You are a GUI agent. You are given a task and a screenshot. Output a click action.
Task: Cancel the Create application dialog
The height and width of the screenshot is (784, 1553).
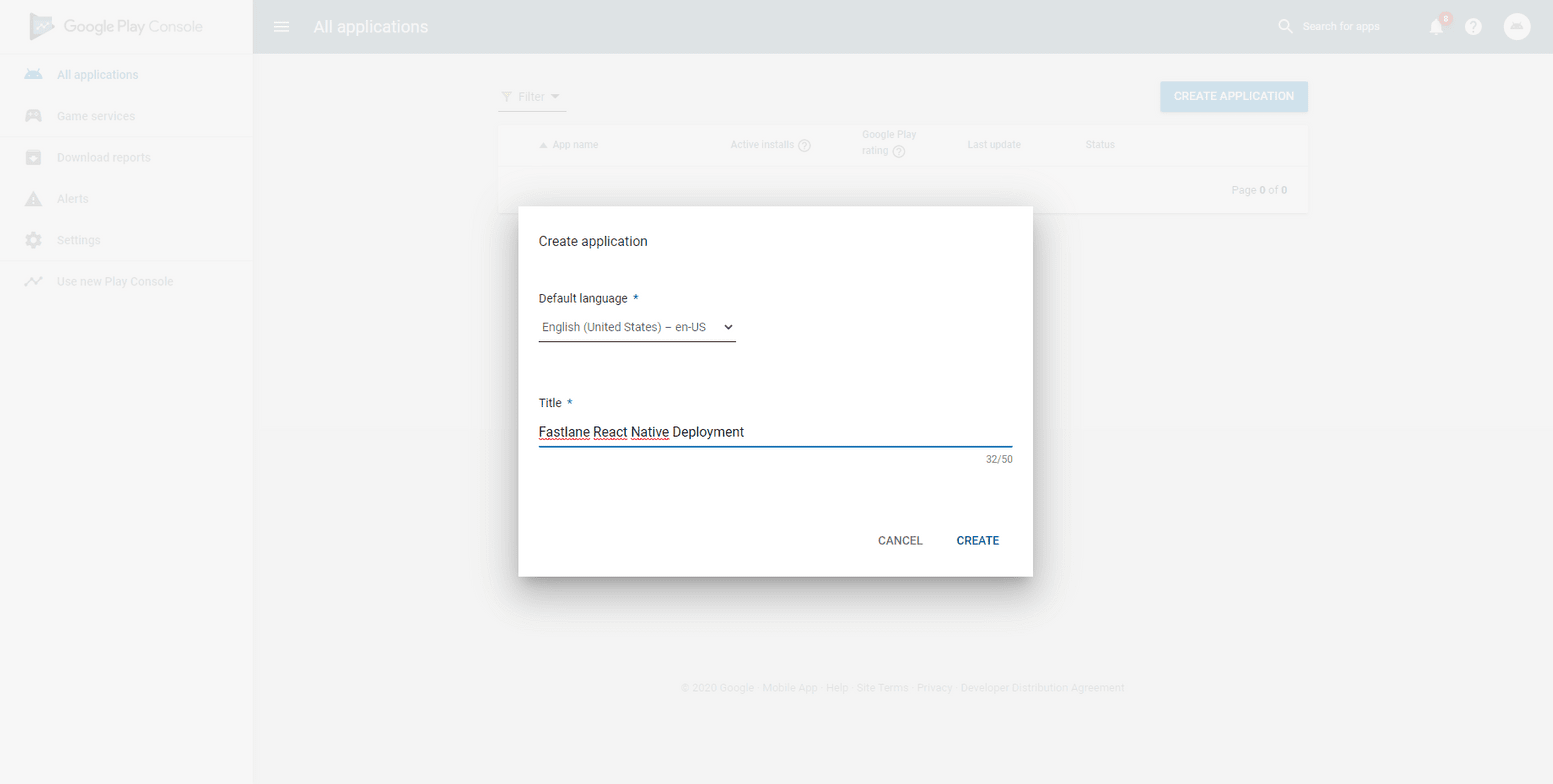coord(899,540)
